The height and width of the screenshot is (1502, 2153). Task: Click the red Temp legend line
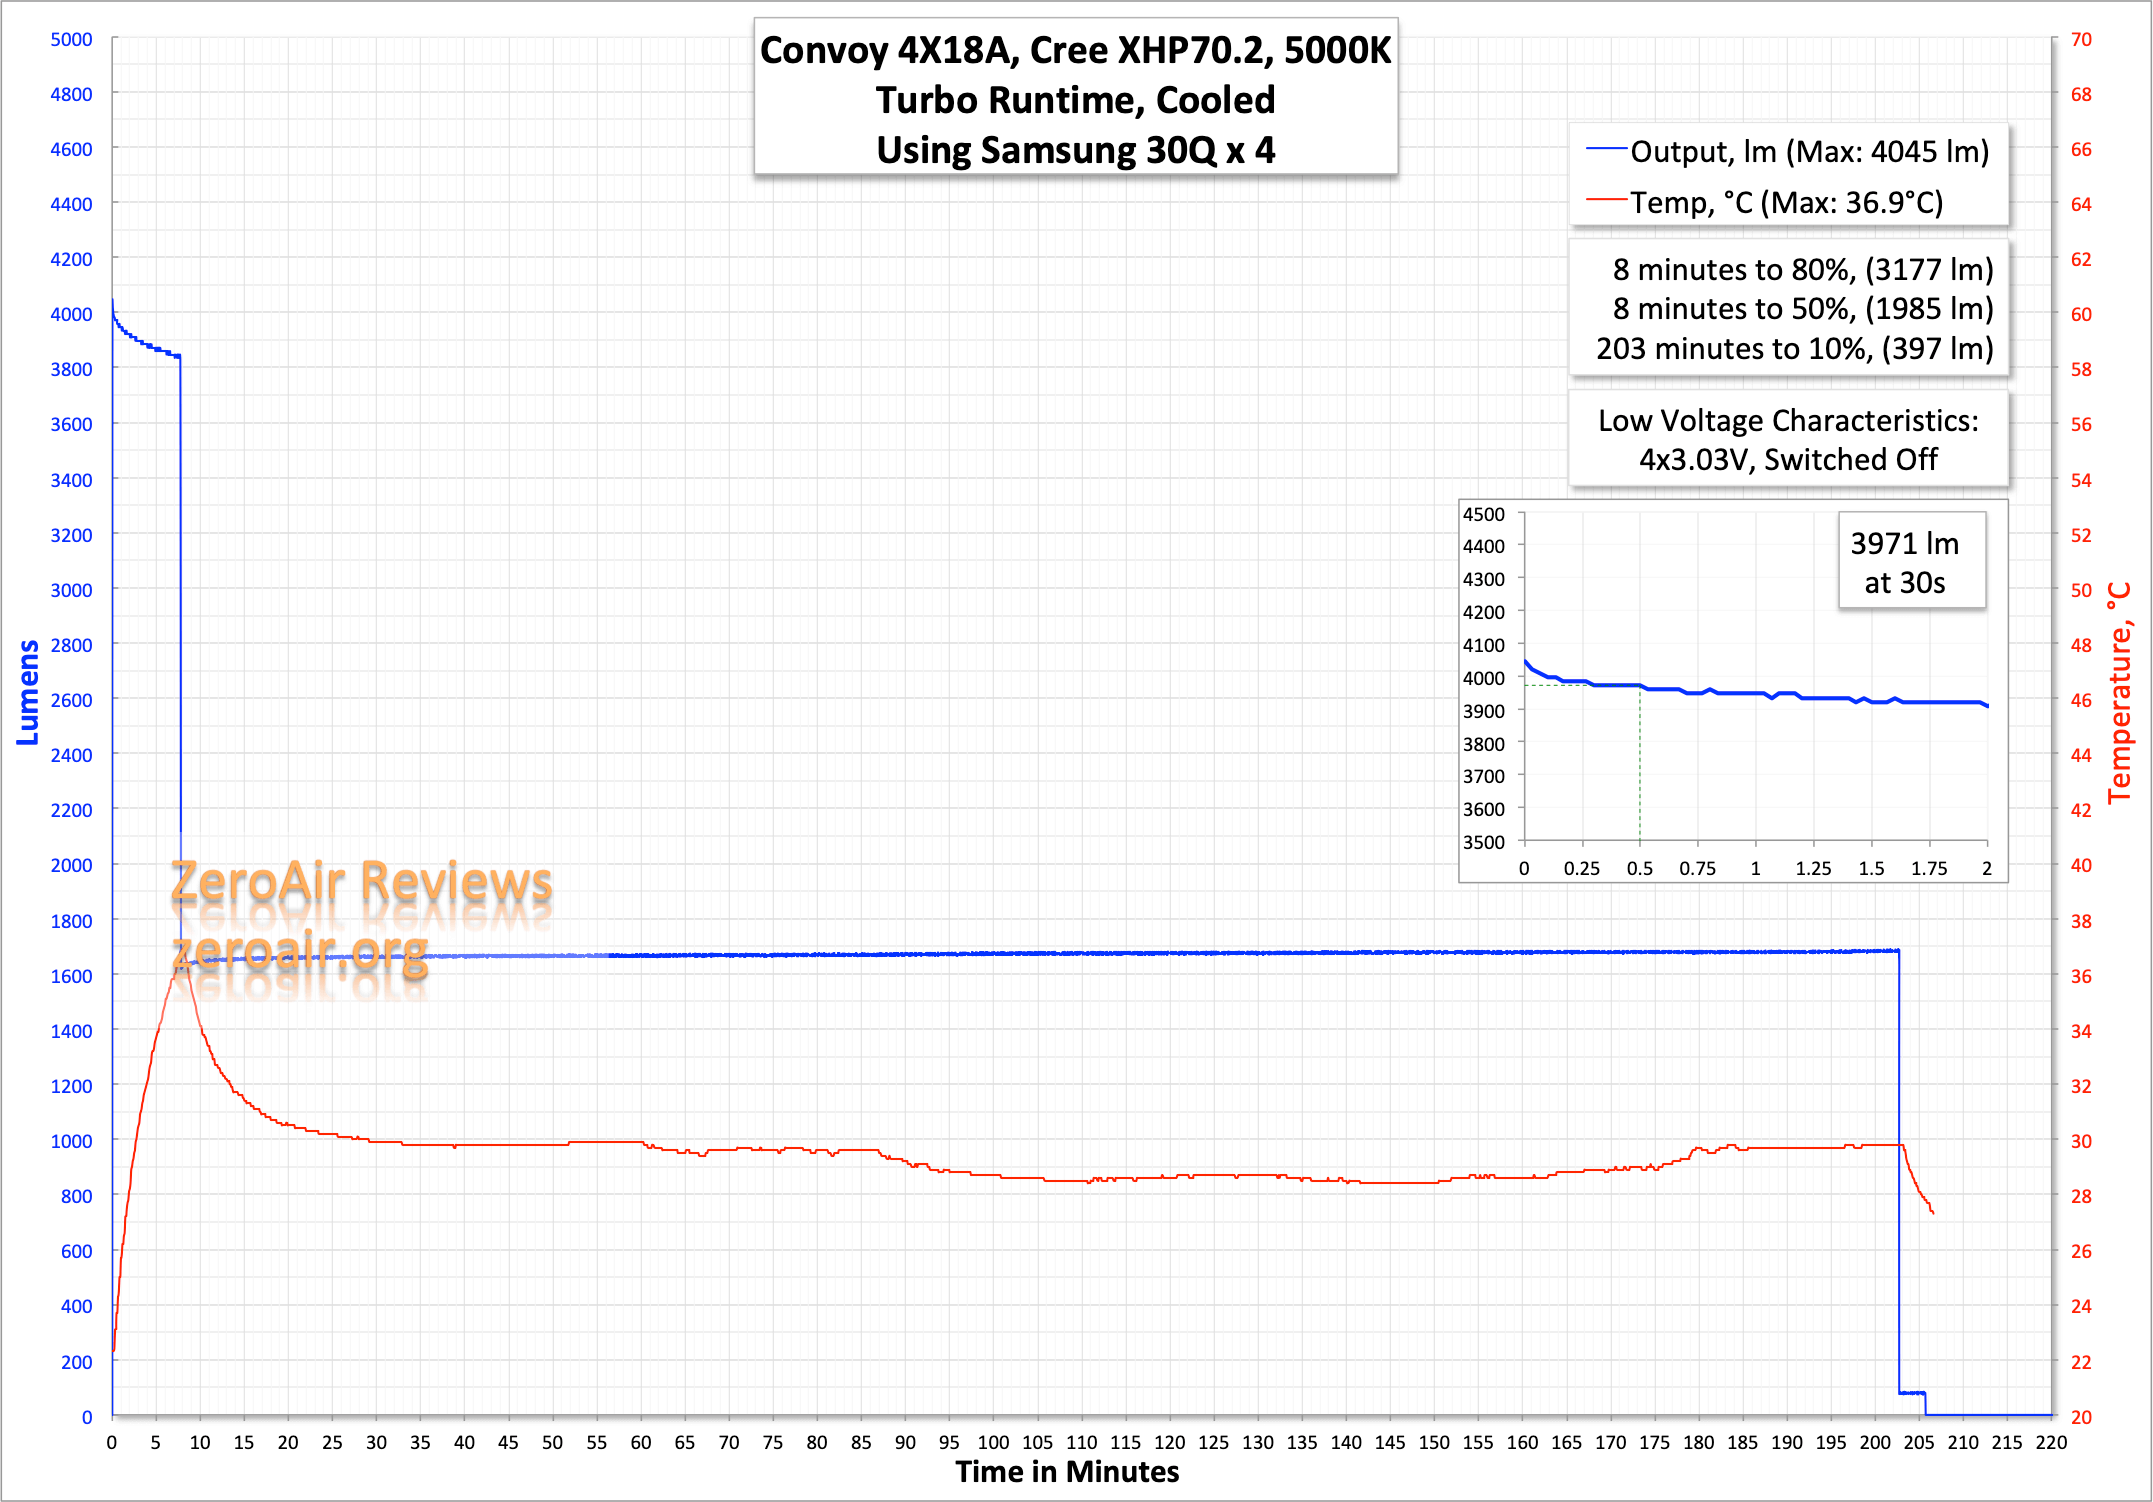coord(1606,200)
